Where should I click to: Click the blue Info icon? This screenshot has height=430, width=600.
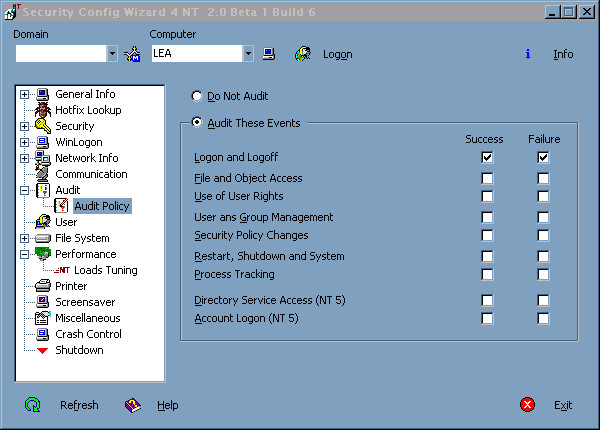pyautogui.click(x=527, y=54)
